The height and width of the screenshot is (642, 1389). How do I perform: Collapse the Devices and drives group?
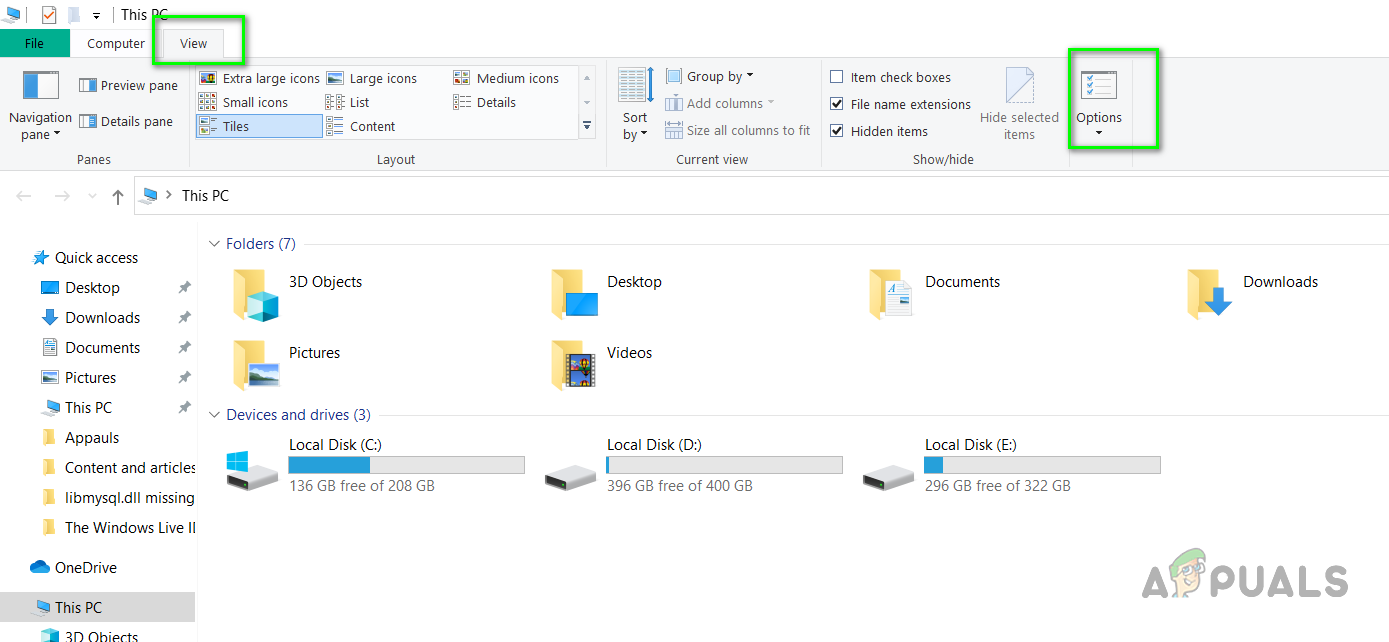[215, 415]
